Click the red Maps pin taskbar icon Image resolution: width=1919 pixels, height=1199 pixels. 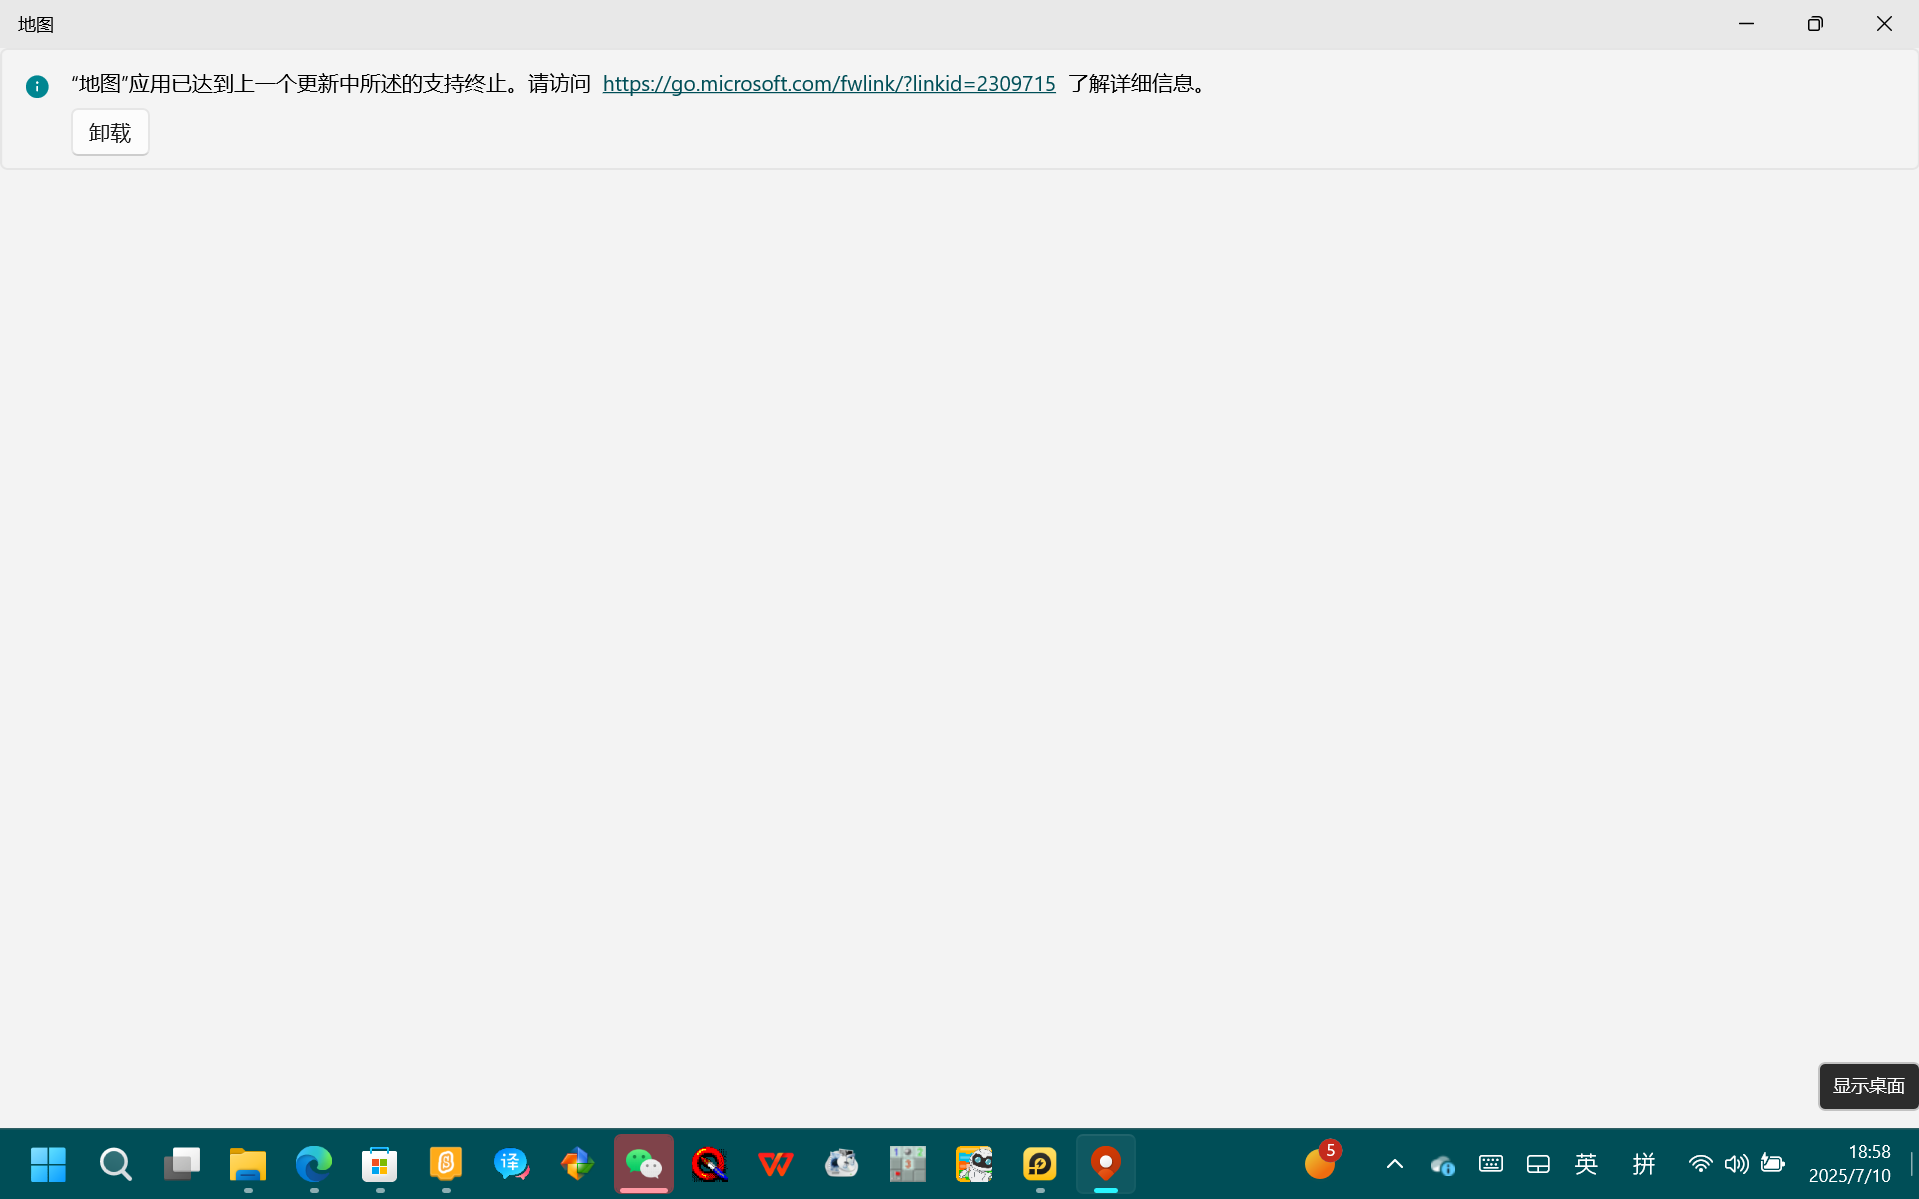pos(1105,1164)
